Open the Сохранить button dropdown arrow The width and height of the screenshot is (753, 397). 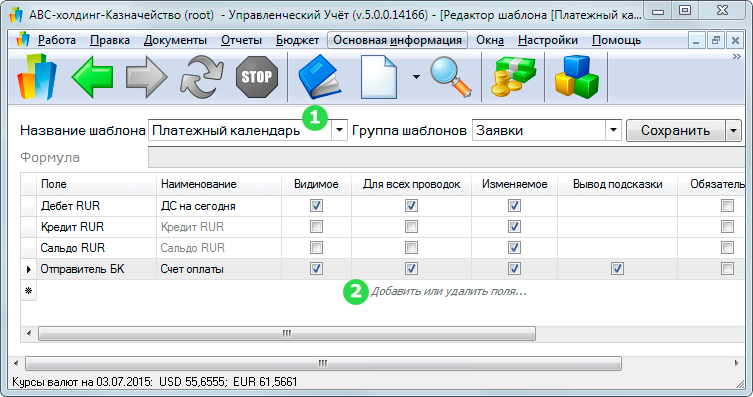733,131
